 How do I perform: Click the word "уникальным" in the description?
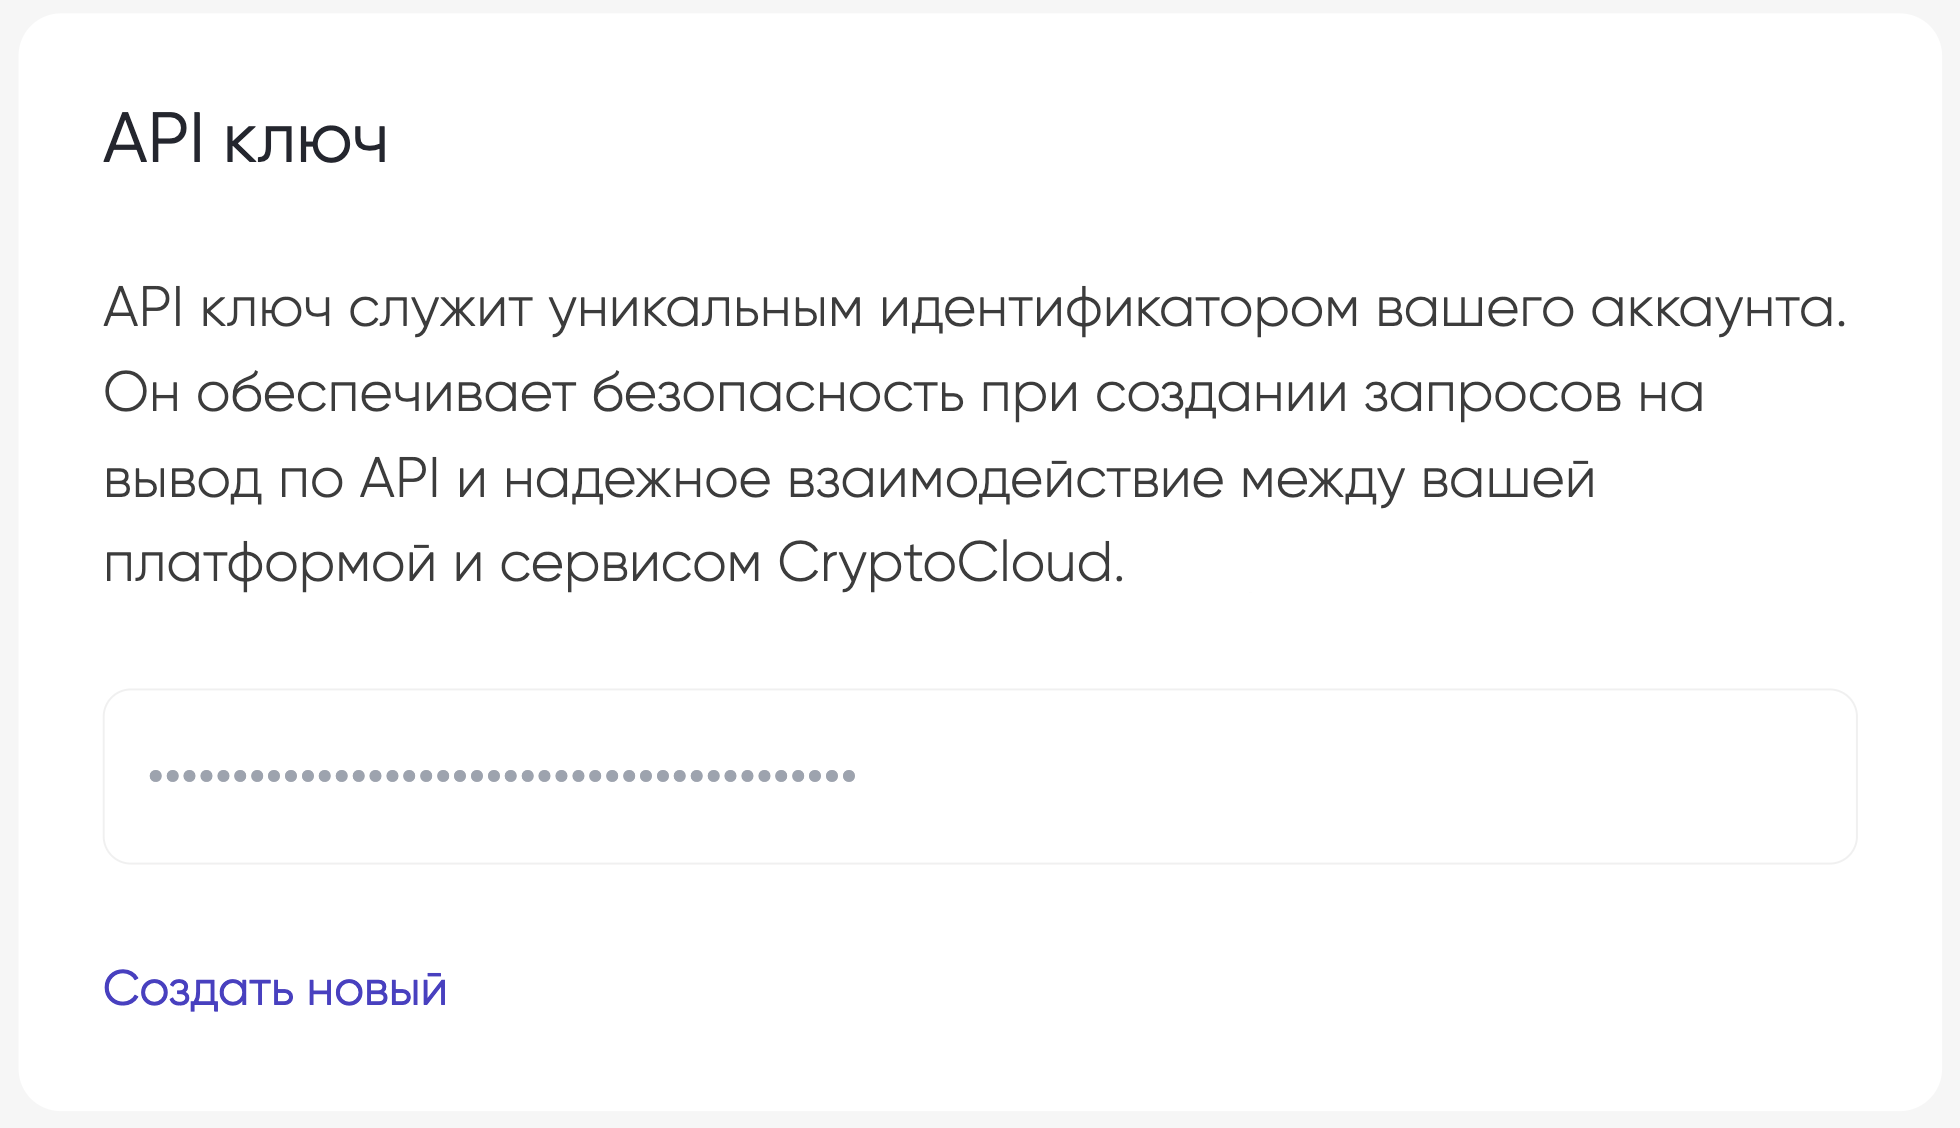(x=705, y=308)
